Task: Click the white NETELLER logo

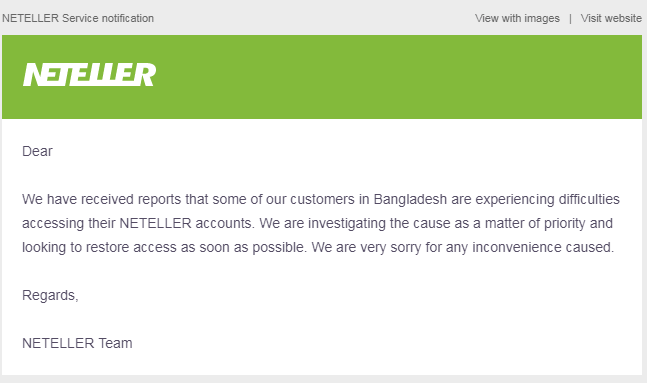Action: coord(90,75)
